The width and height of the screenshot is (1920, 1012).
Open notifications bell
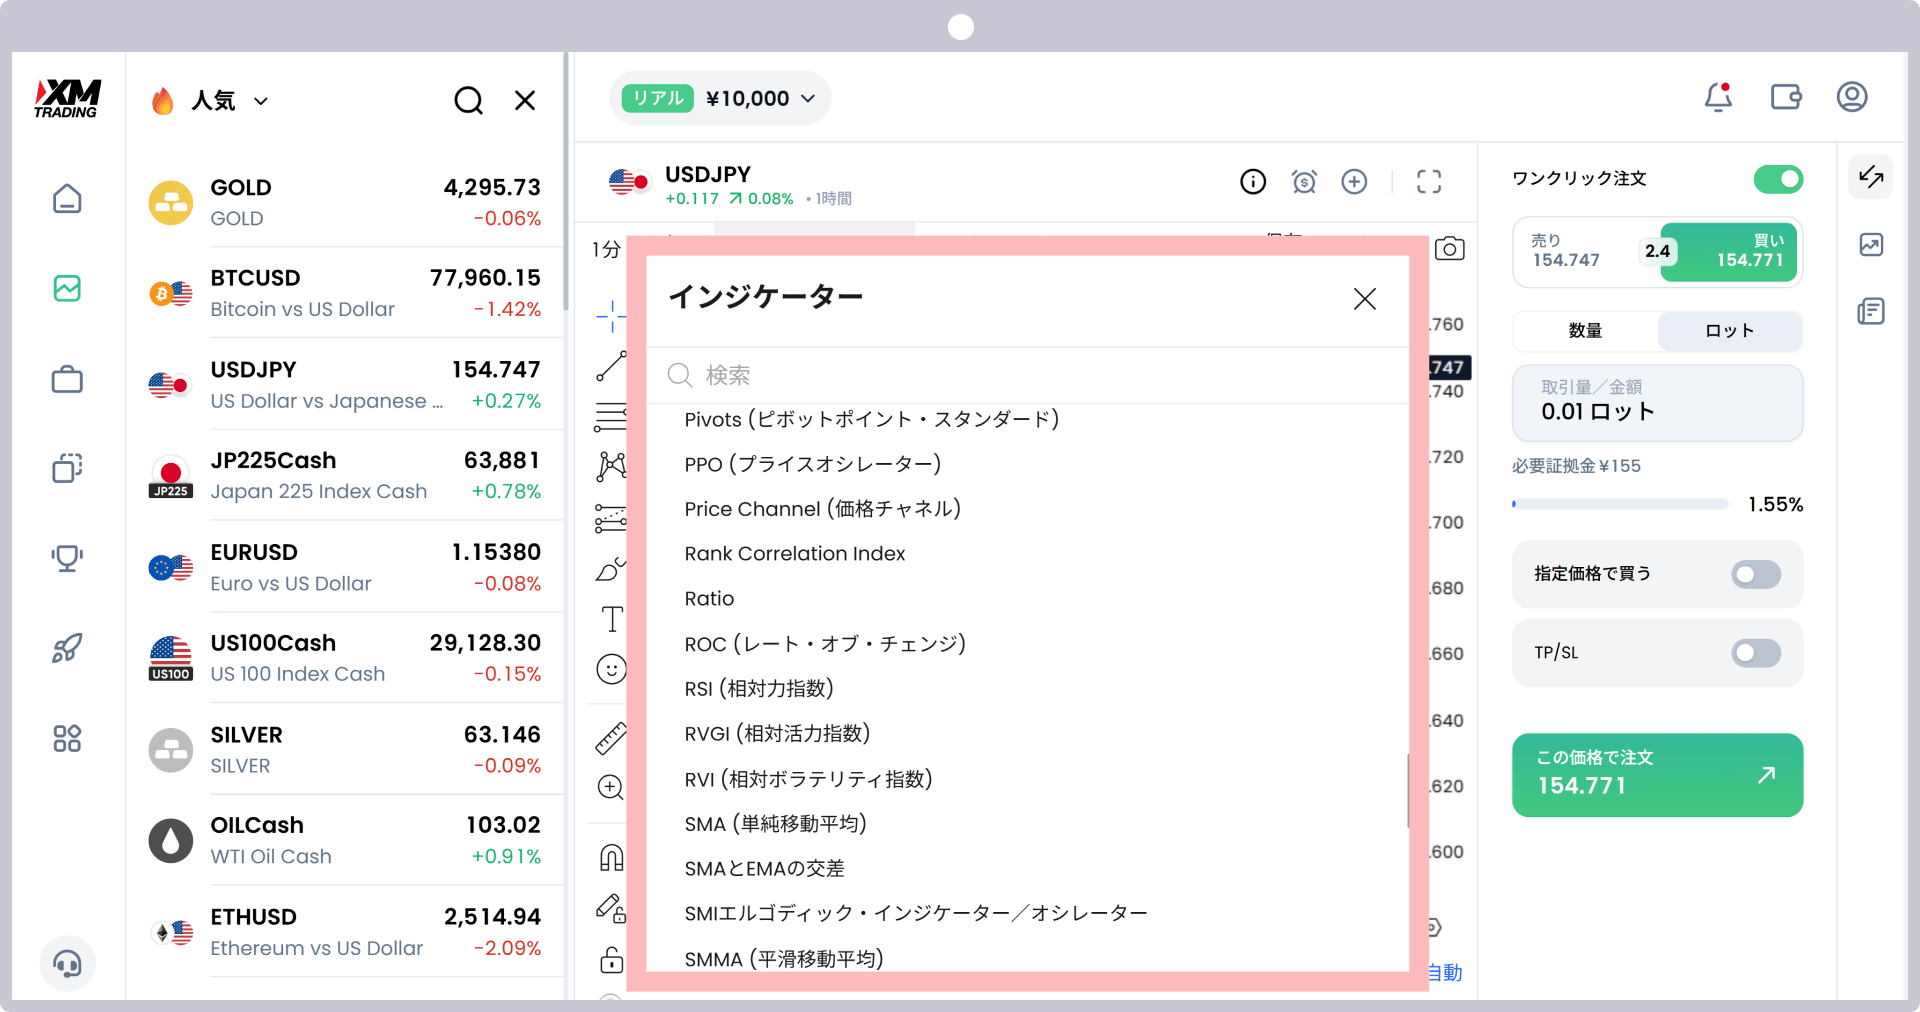coord(1718,97)
